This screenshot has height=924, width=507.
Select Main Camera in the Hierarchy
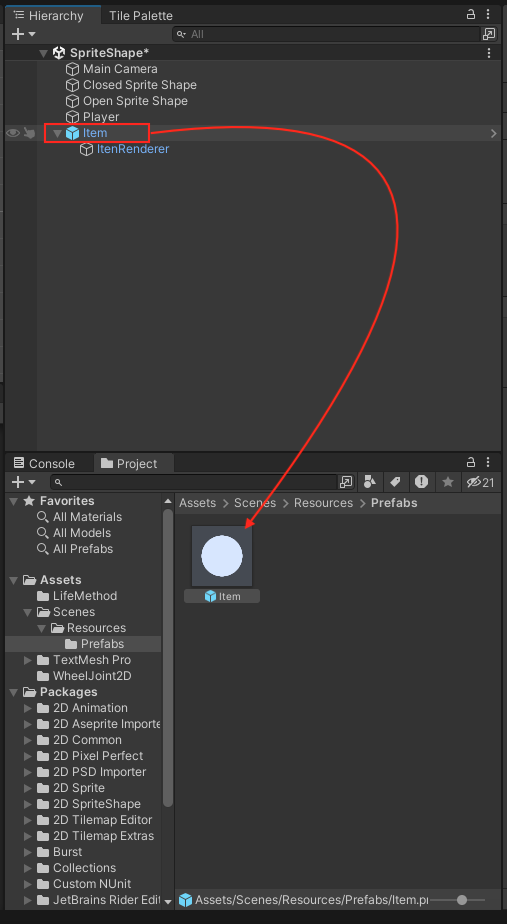tap(120, 69)
